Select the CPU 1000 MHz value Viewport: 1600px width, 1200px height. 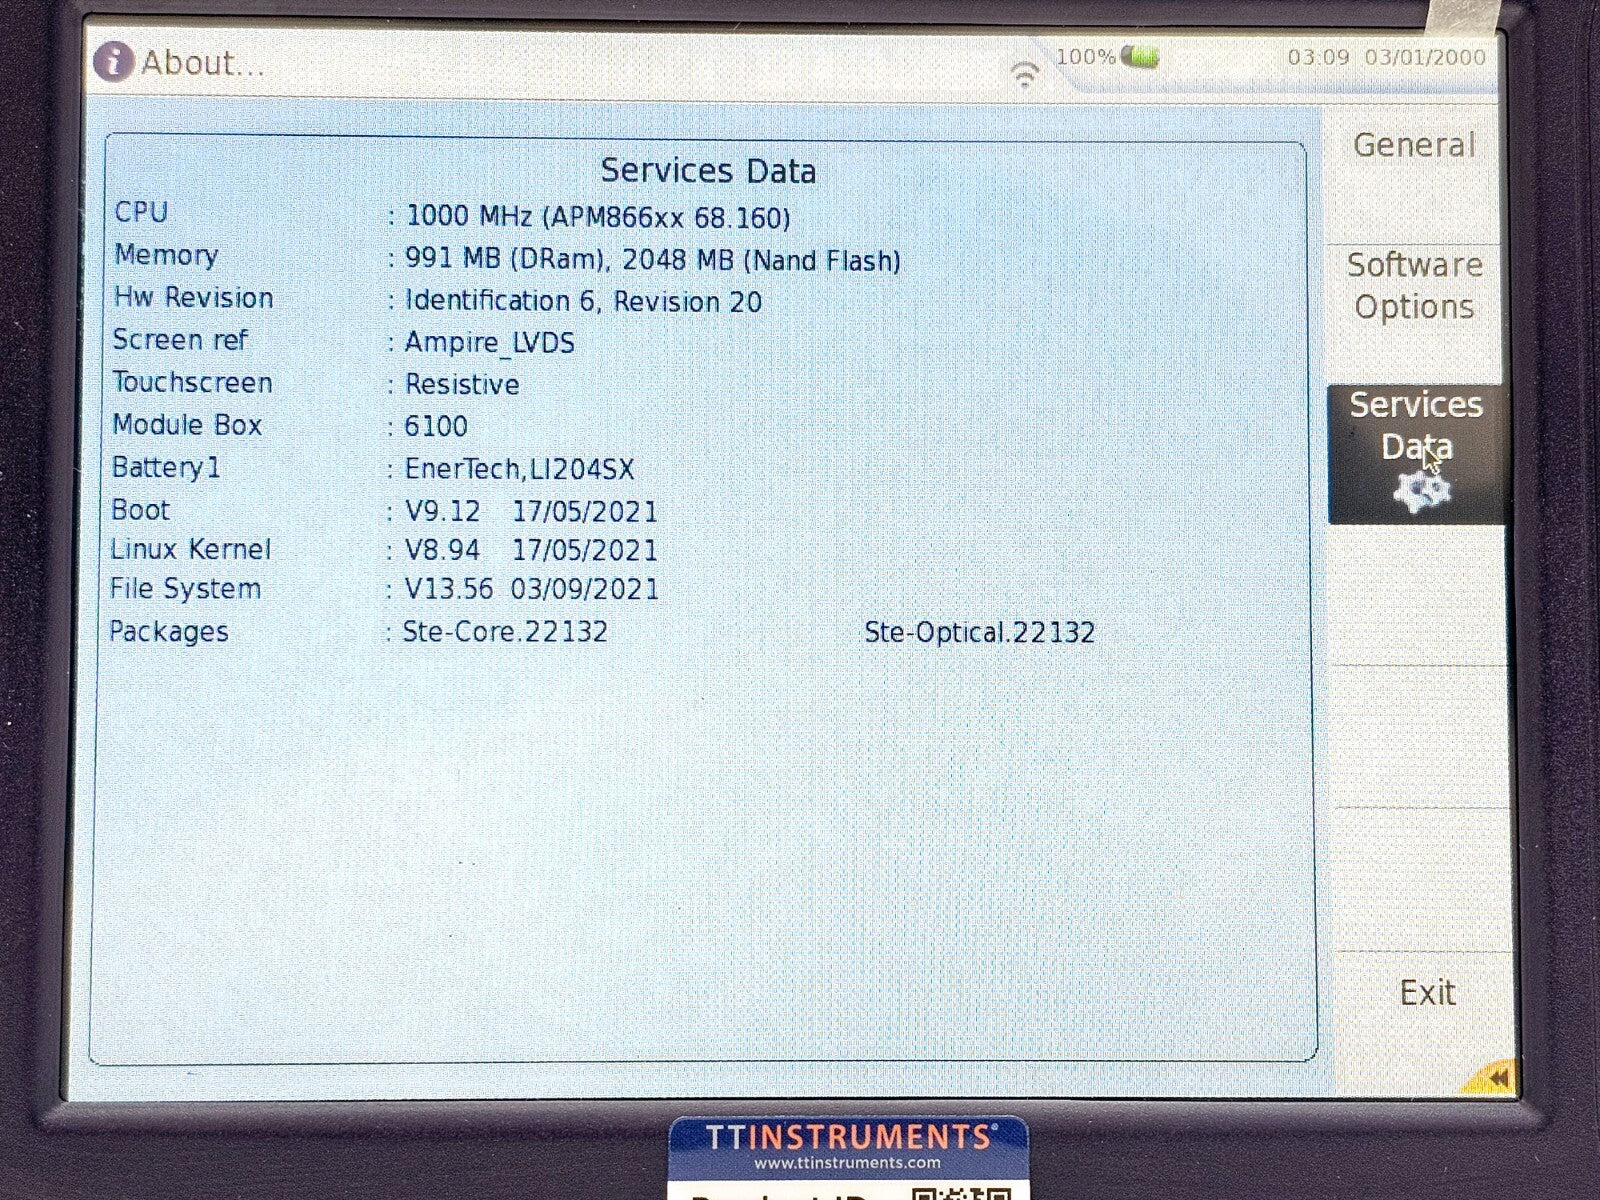[598, 217]
